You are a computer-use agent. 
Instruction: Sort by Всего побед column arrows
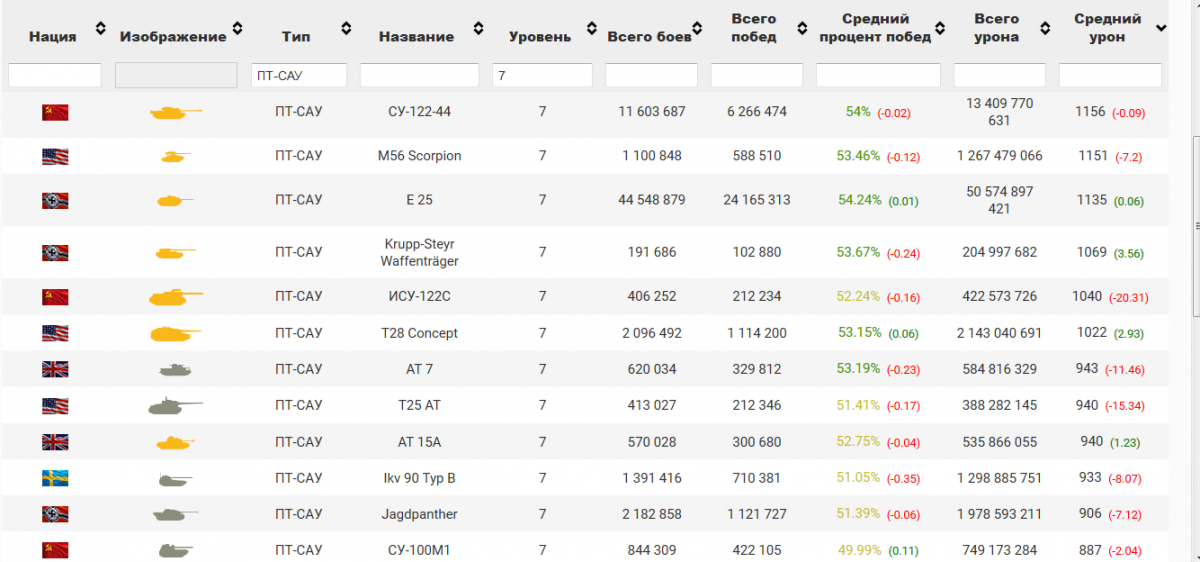tap(801, 28)
